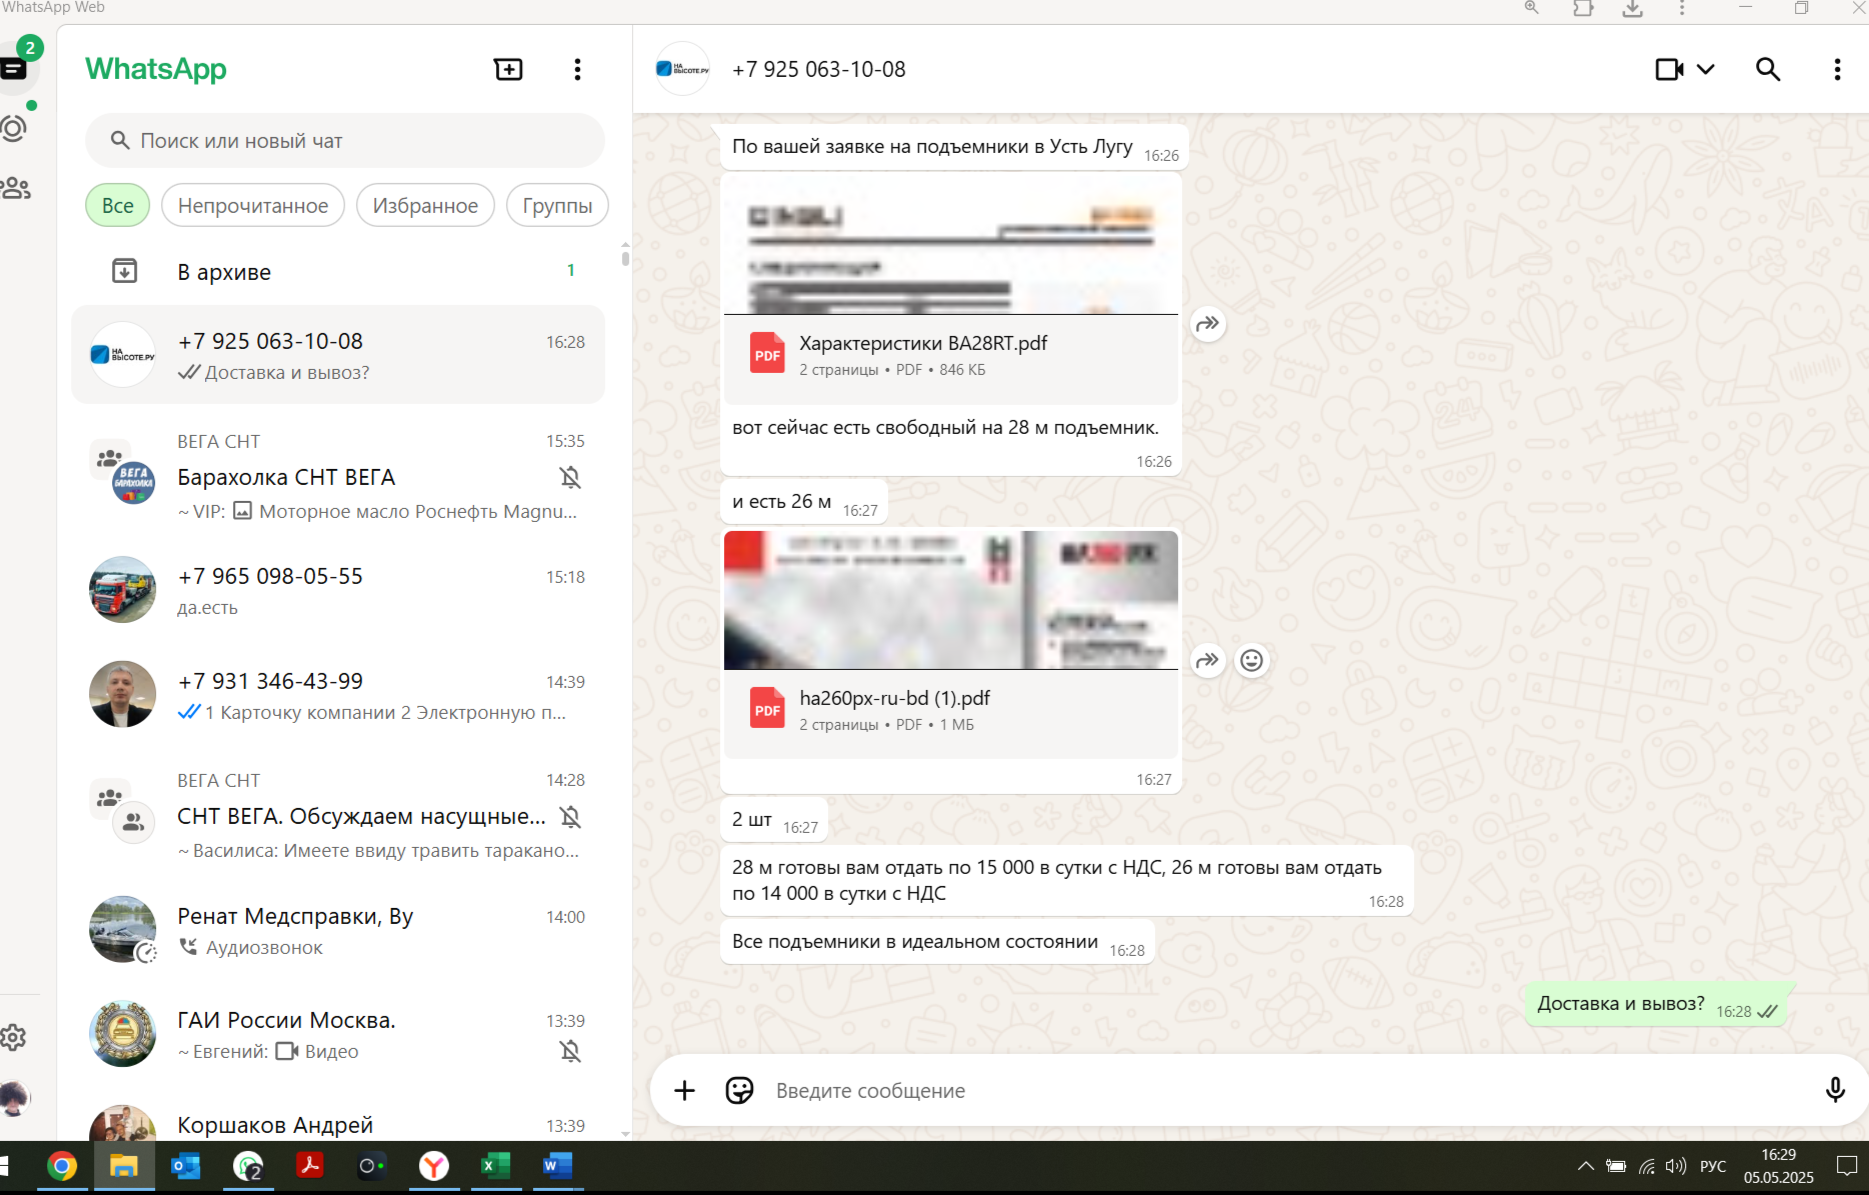The image size is (1869, 1195).
Task: Open Outlook from the taskbar
Action: coord(186,1166)
